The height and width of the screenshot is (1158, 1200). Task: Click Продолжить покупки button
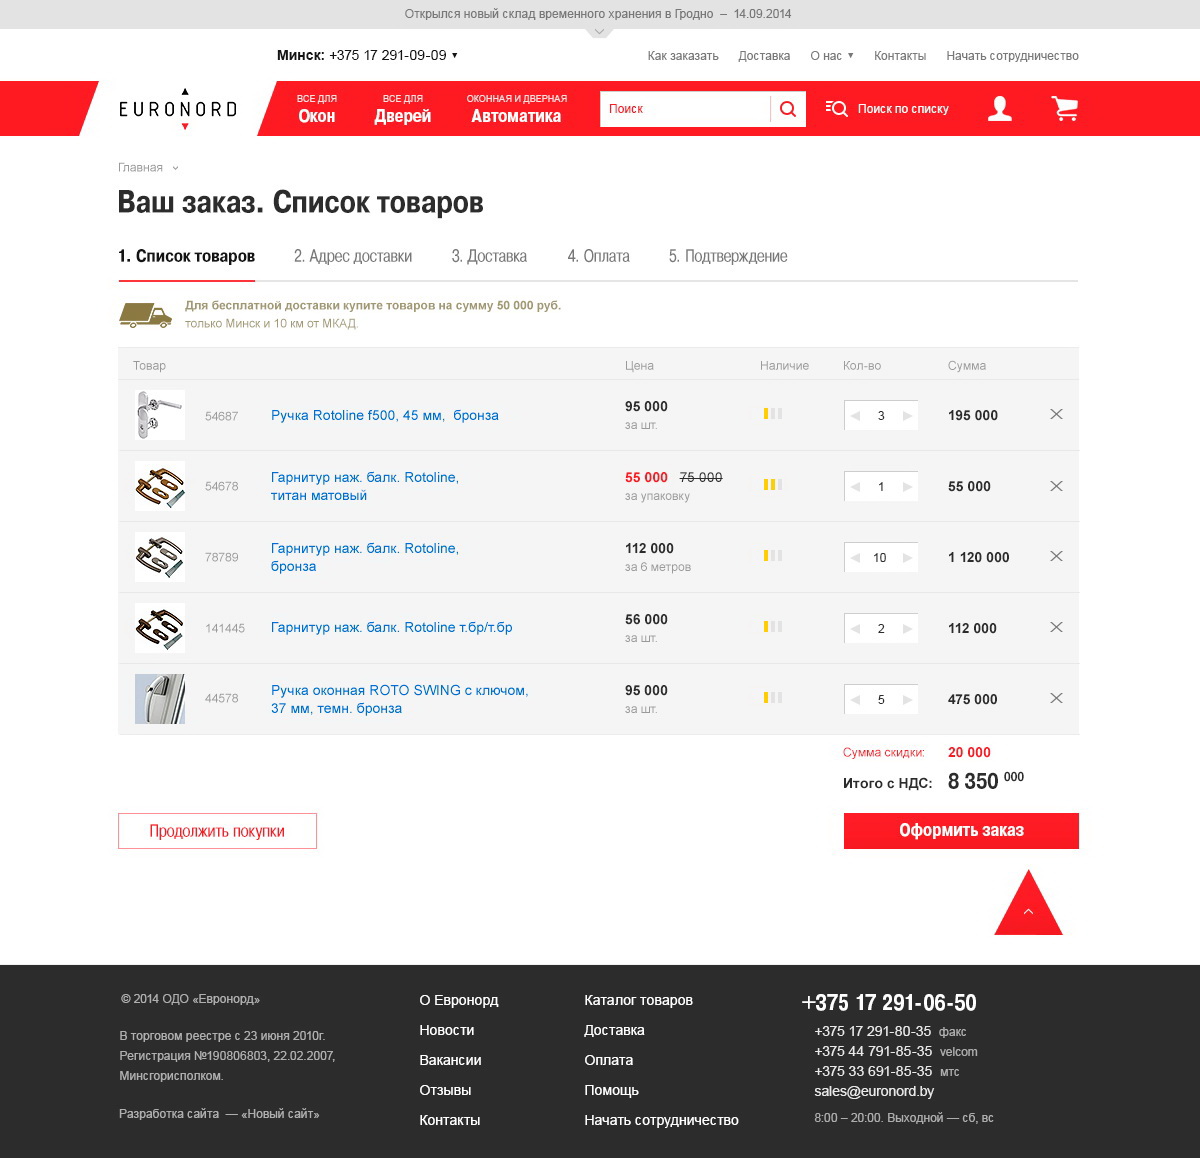(x=217, y=831)
